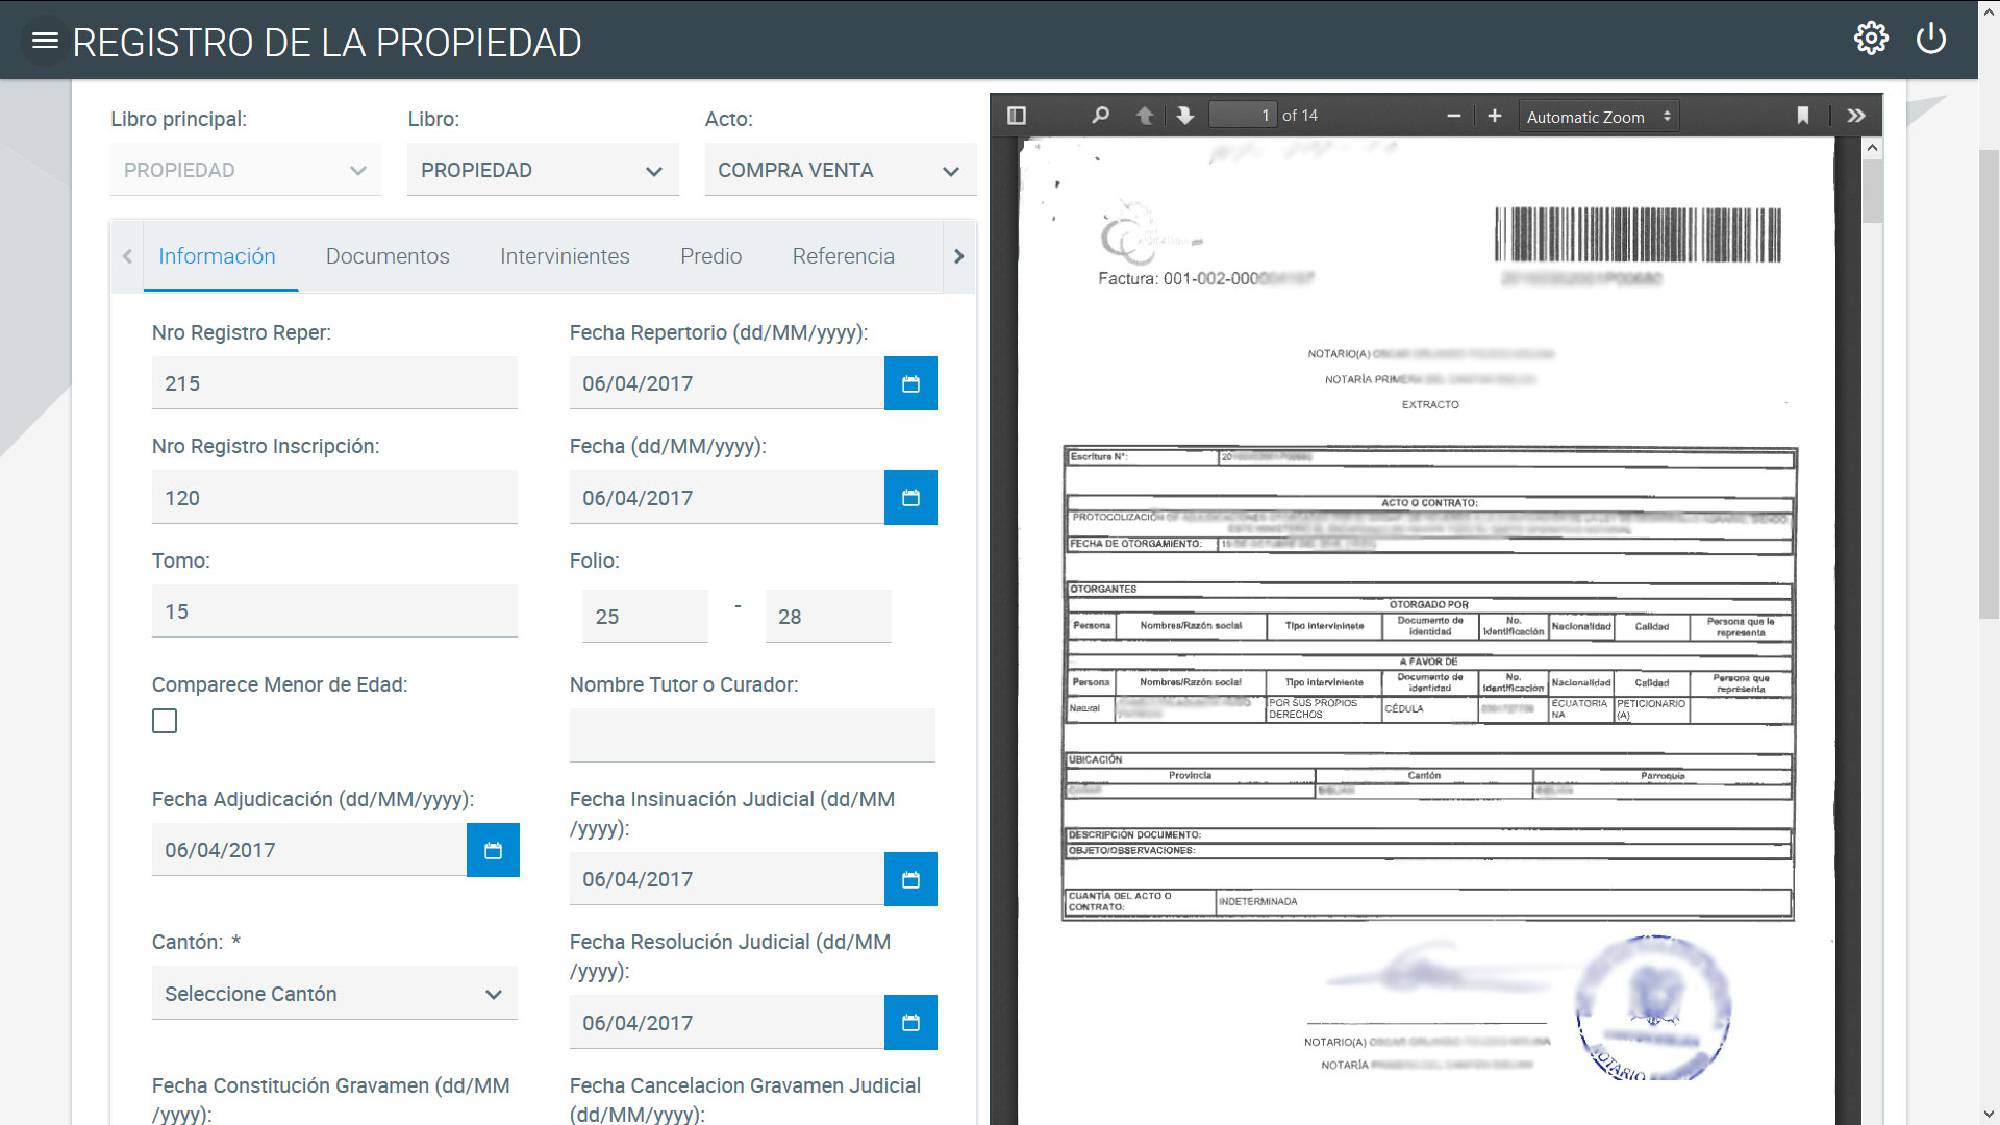
Task: Open the Automatic Zoom dropdown
Action: coord(1598,116)
